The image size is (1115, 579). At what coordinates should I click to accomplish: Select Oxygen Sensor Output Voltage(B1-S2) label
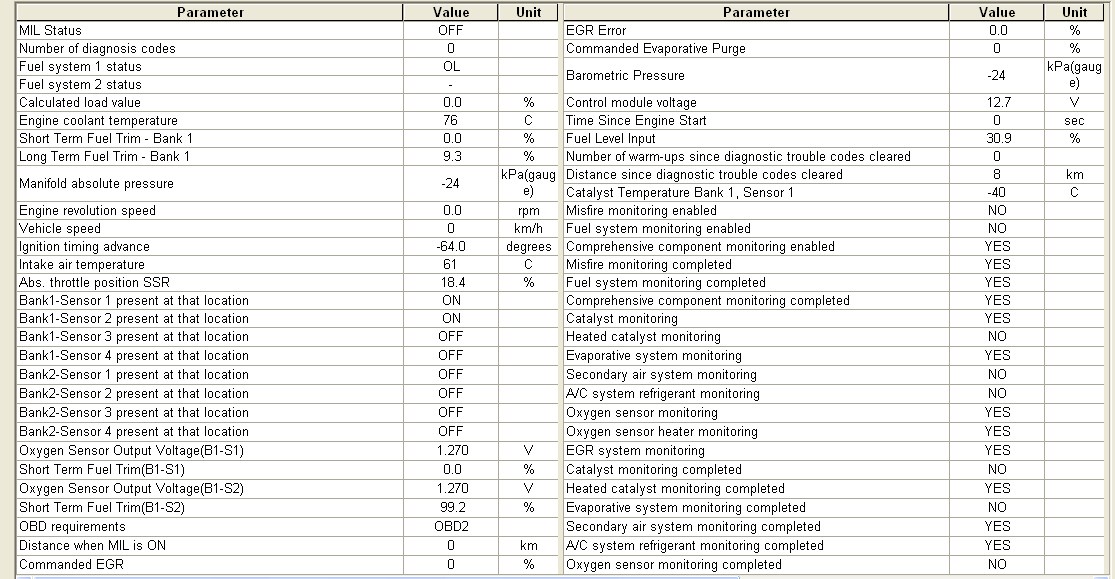click(132, 489)
